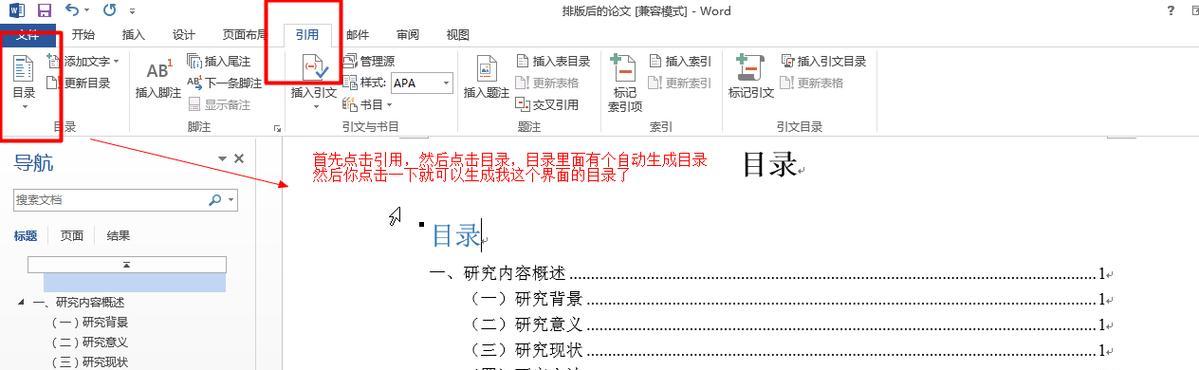Click the 标记索引项 mark index entry icon

coord(625,84)
